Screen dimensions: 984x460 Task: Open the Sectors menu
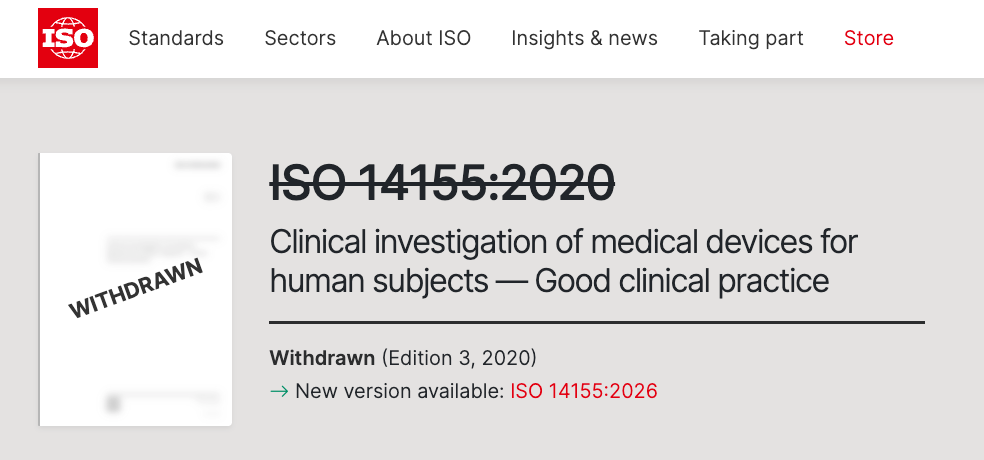[x=300, y=39]
